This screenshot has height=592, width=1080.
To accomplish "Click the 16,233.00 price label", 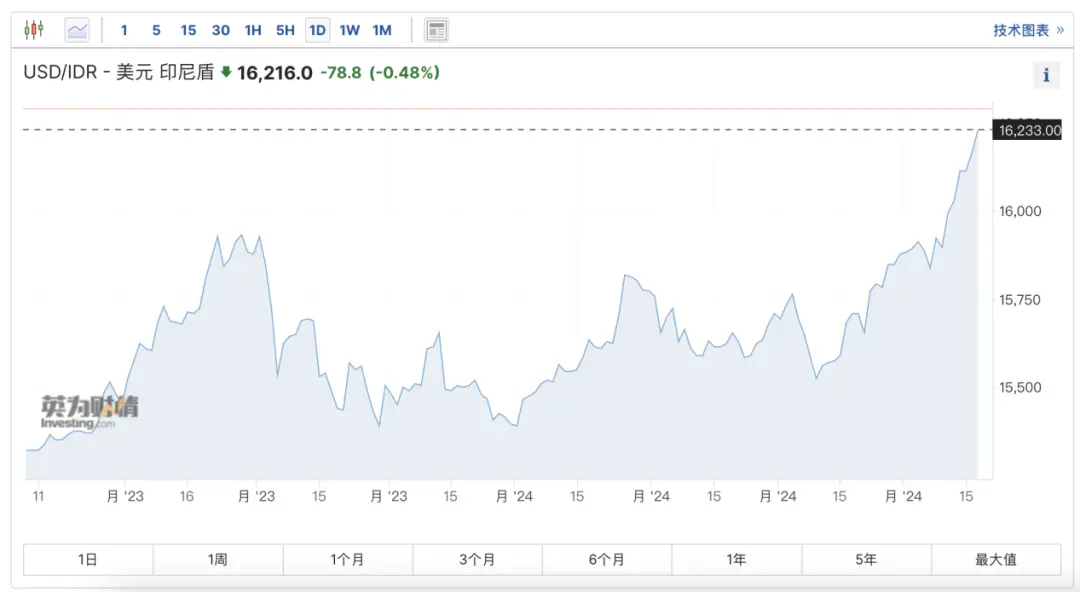I will (1027, 130).
